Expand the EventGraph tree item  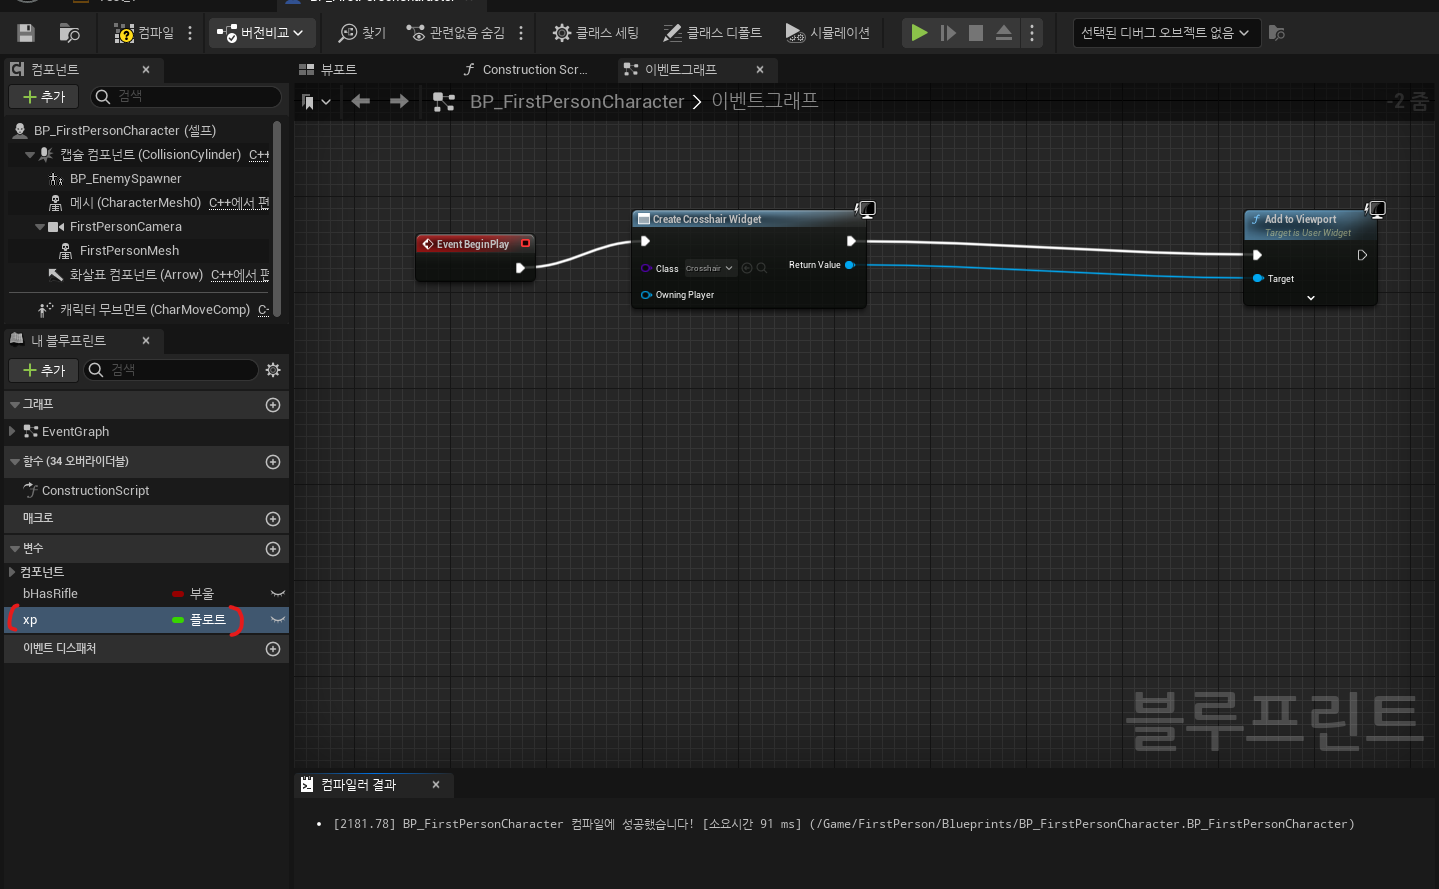pos(12,431)
